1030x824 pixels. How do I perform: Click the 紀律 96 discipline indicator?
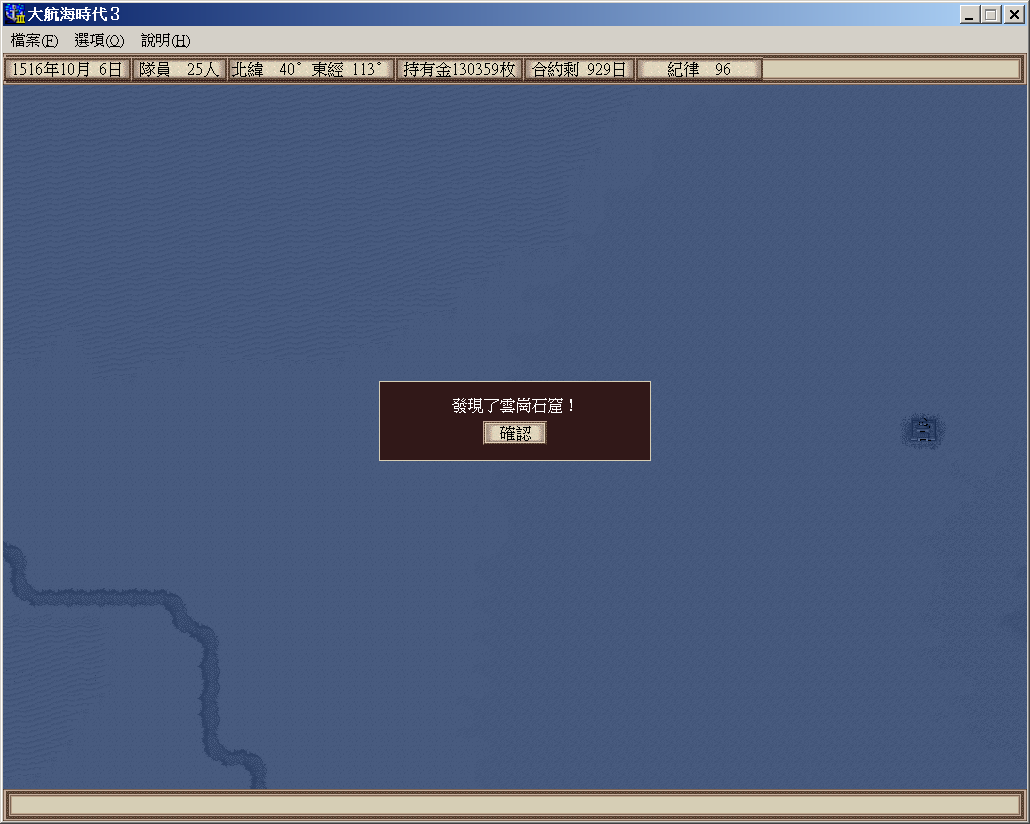(699, 70)
